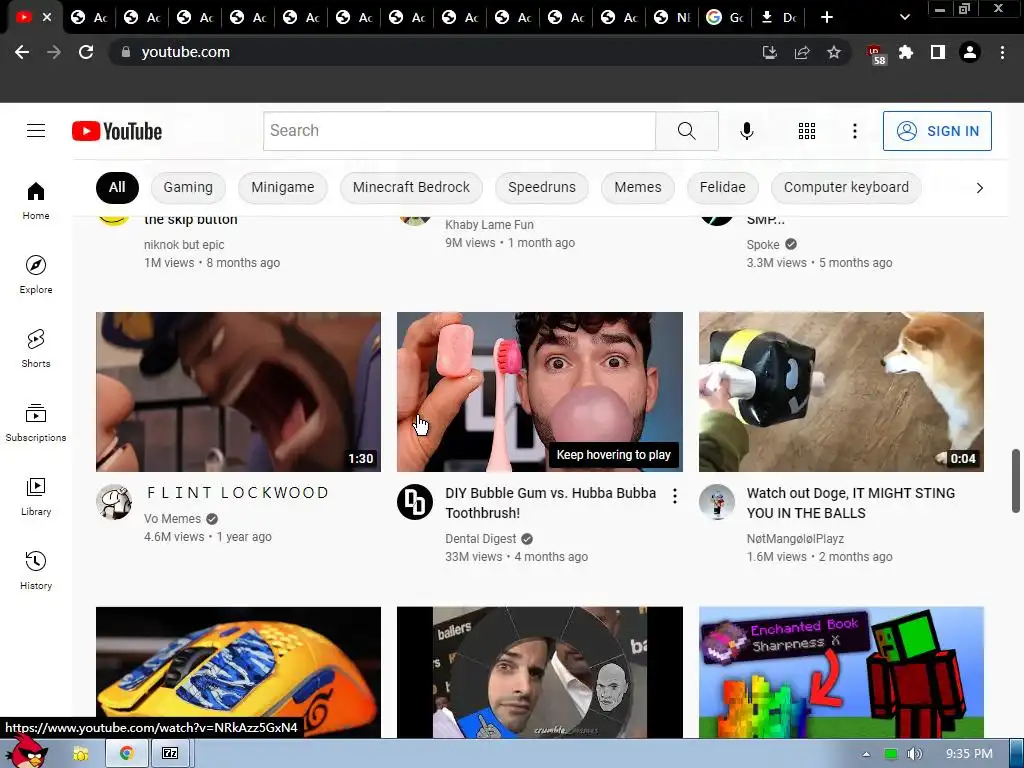The height and width of the screenshot is (768, 1024).
Task: Select the Memes filter chip
Action: click(638, 187)
